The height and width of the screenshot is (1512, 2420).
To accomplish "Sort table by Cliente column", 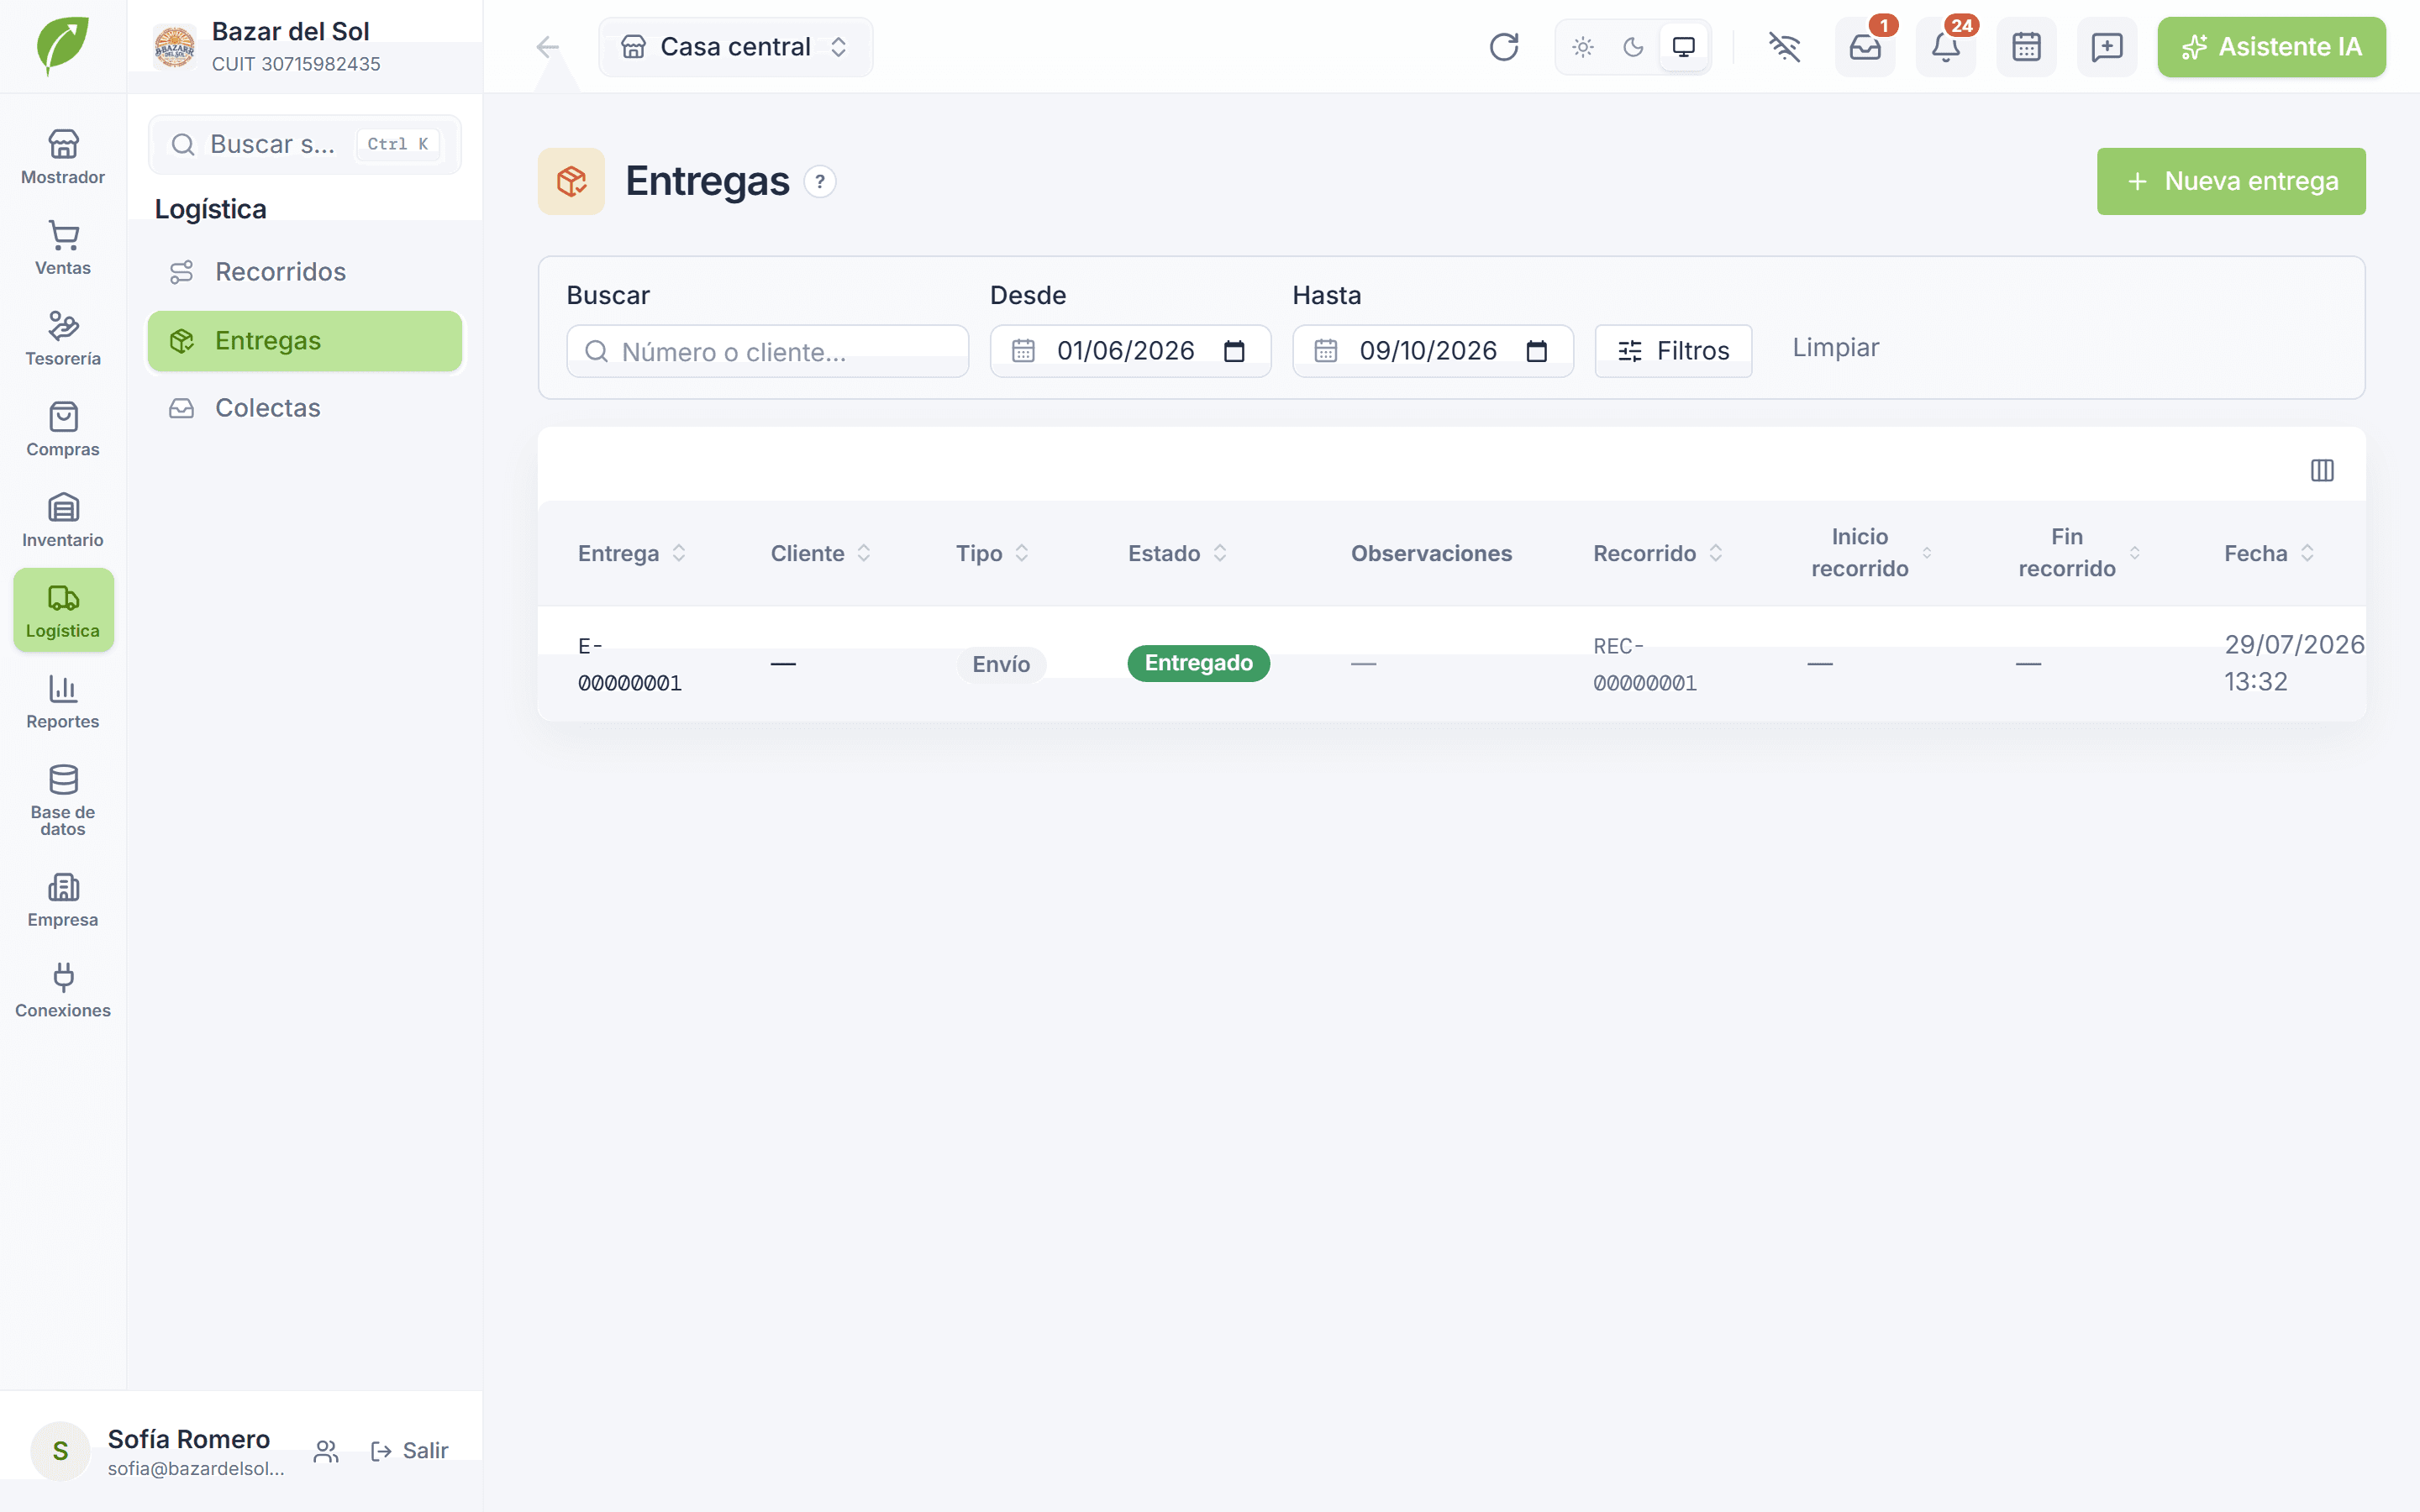I will click(x=820, y=553).
